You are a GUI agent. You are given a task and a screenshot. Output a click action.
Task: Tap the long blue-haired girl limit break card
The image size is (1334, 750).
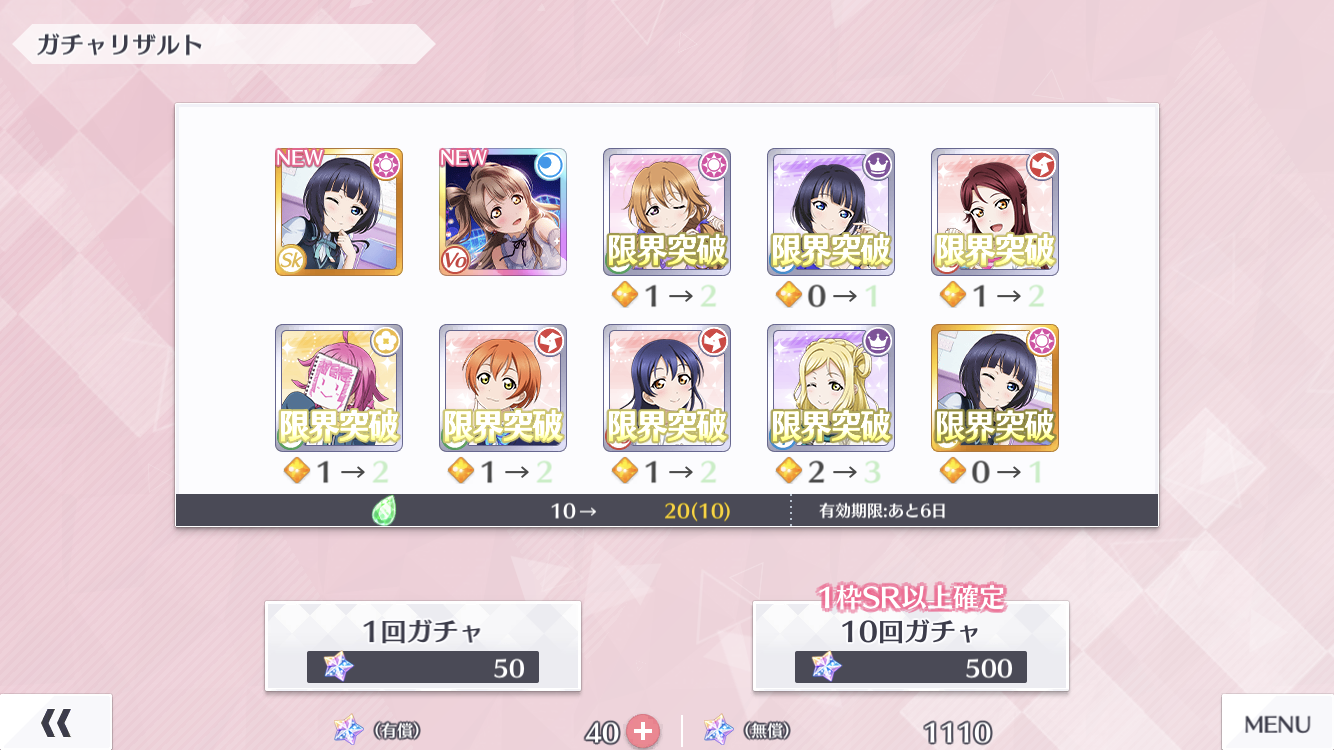pos(667,388)
